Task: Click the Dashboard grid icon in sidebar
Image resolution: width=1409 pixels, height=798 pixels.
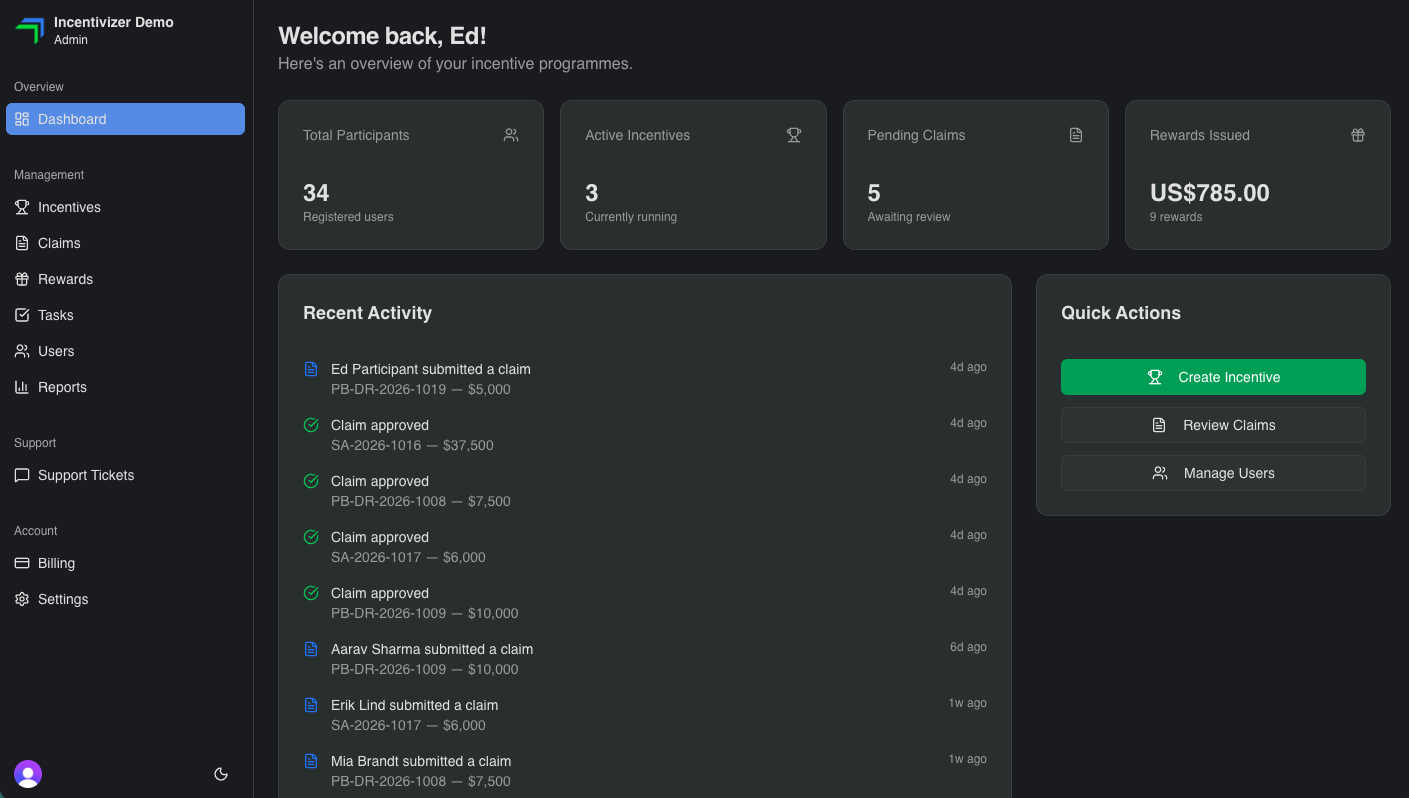Action: pos(22,119)
